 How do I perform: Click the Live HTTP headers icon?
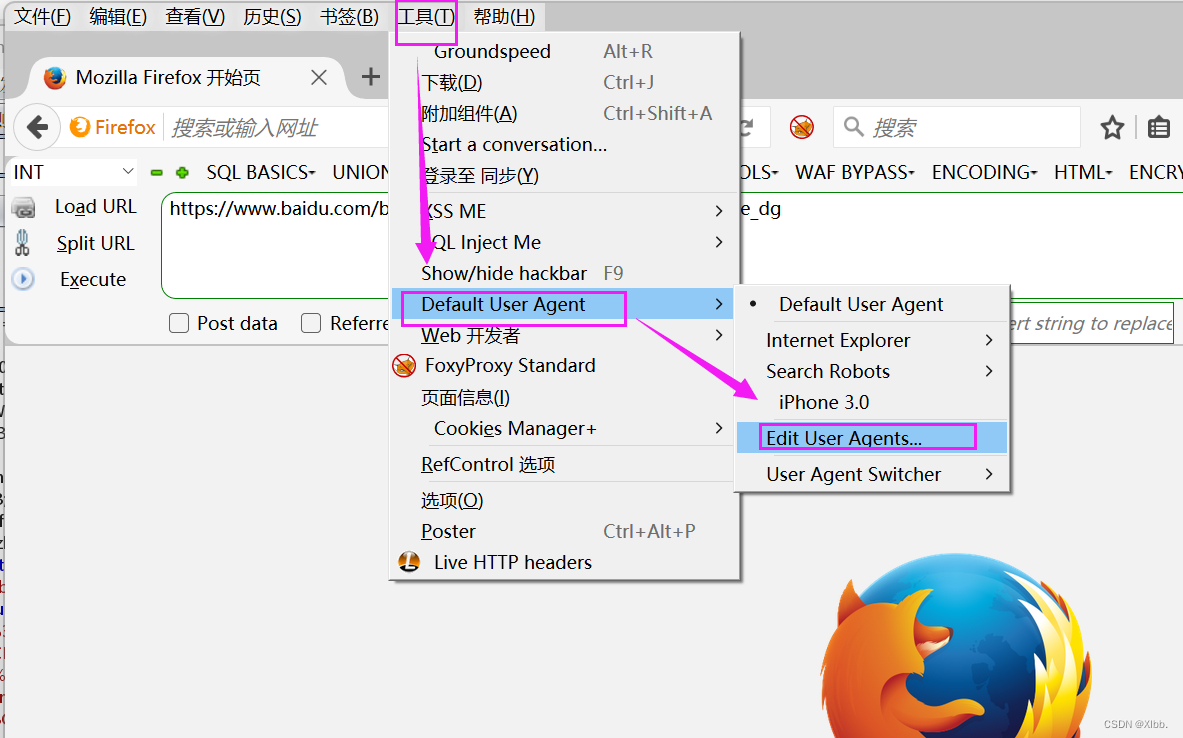[409, 561]
